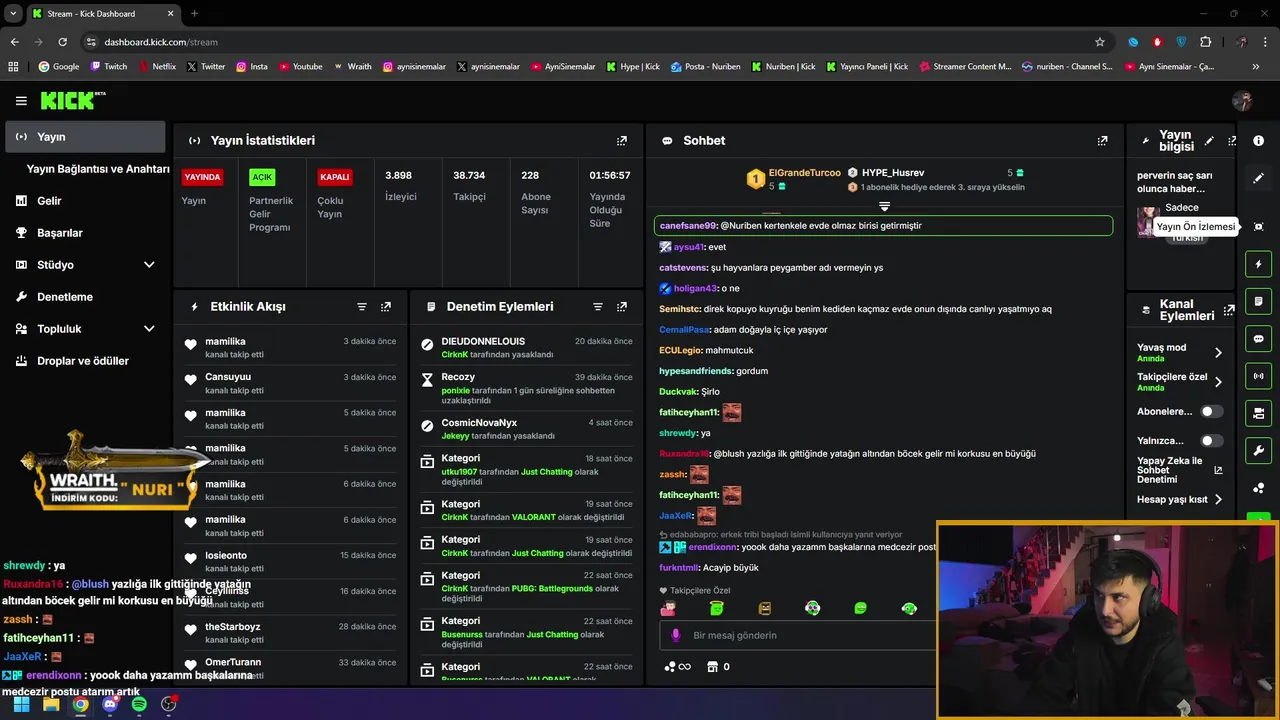
Task: Click the info icon in right toolbar
Action: click(x=1259, y=141)
